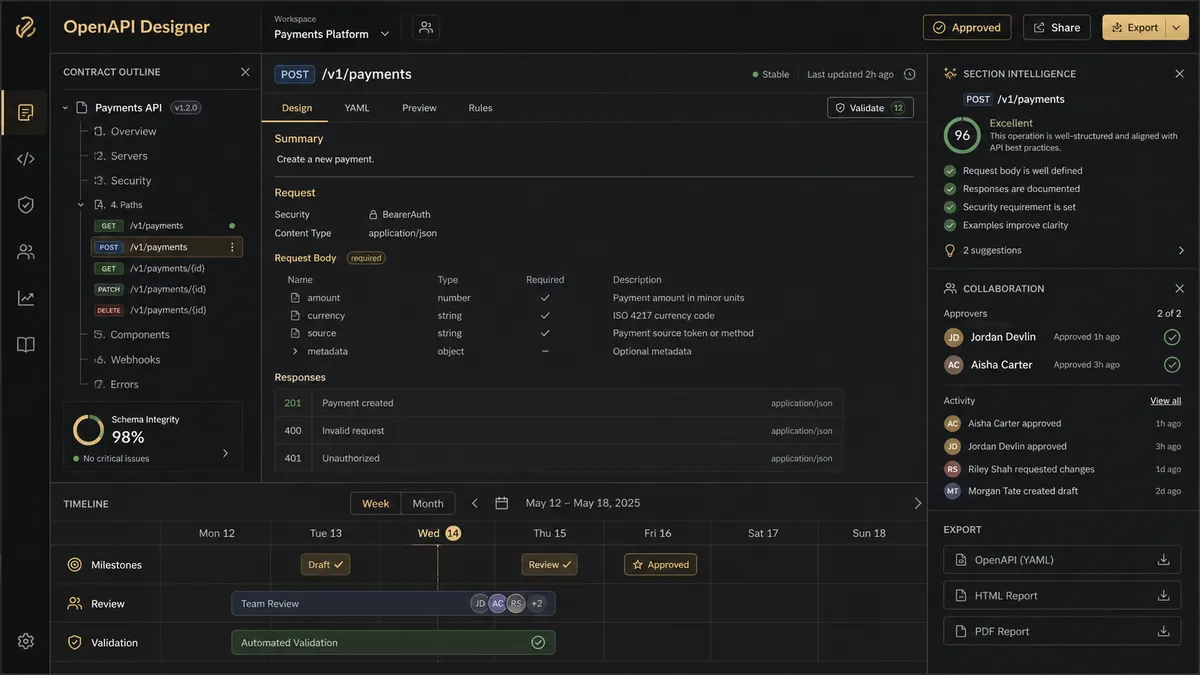Click the Automated Validation check icon

coord(538,642)
